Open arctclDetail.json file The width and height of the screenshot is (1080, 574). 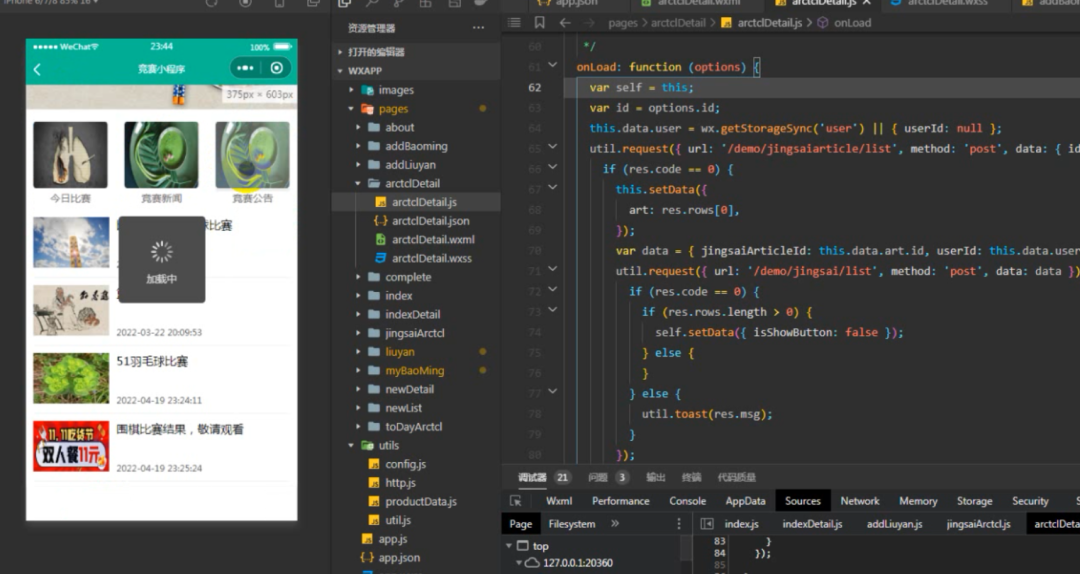tap(430, 221)
